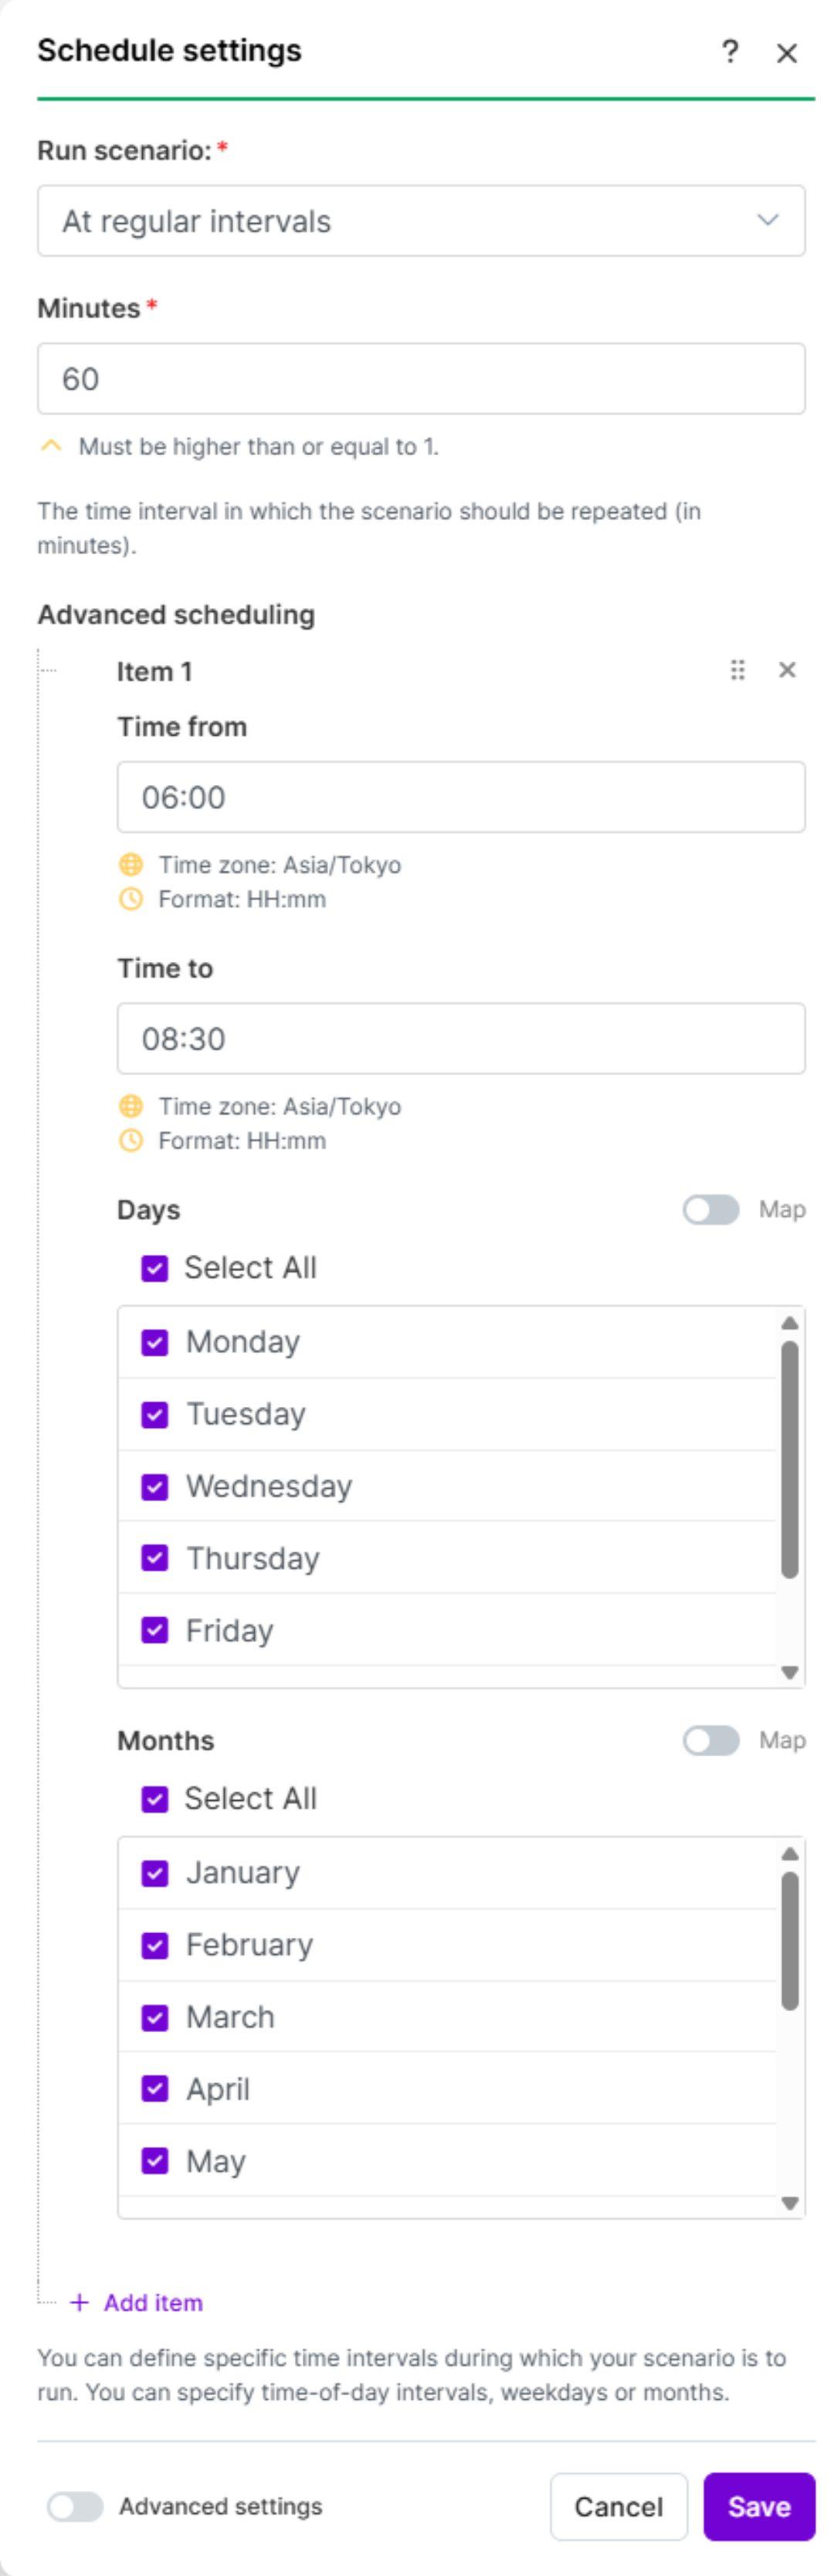Screen dimensions: 834x2576
Task: Remove Item 1 with its X icon
Action: [x=787, y=670]
